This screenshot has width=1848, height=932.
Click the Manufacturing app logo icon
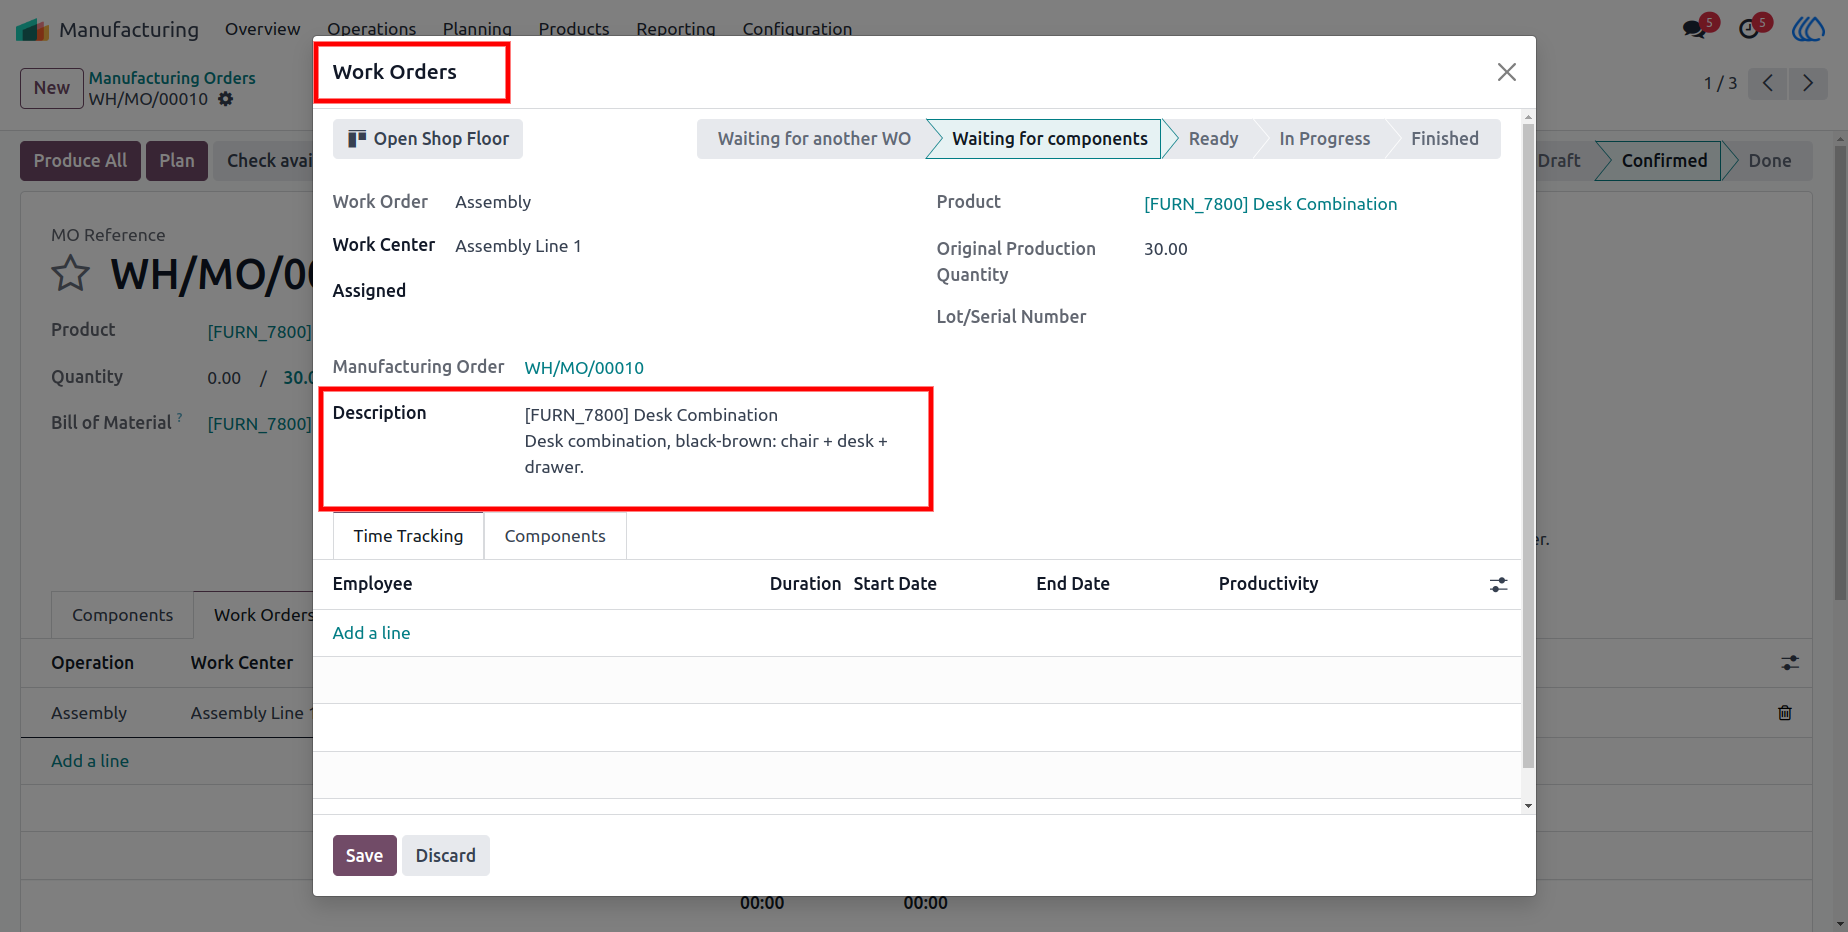click(32, 29)
